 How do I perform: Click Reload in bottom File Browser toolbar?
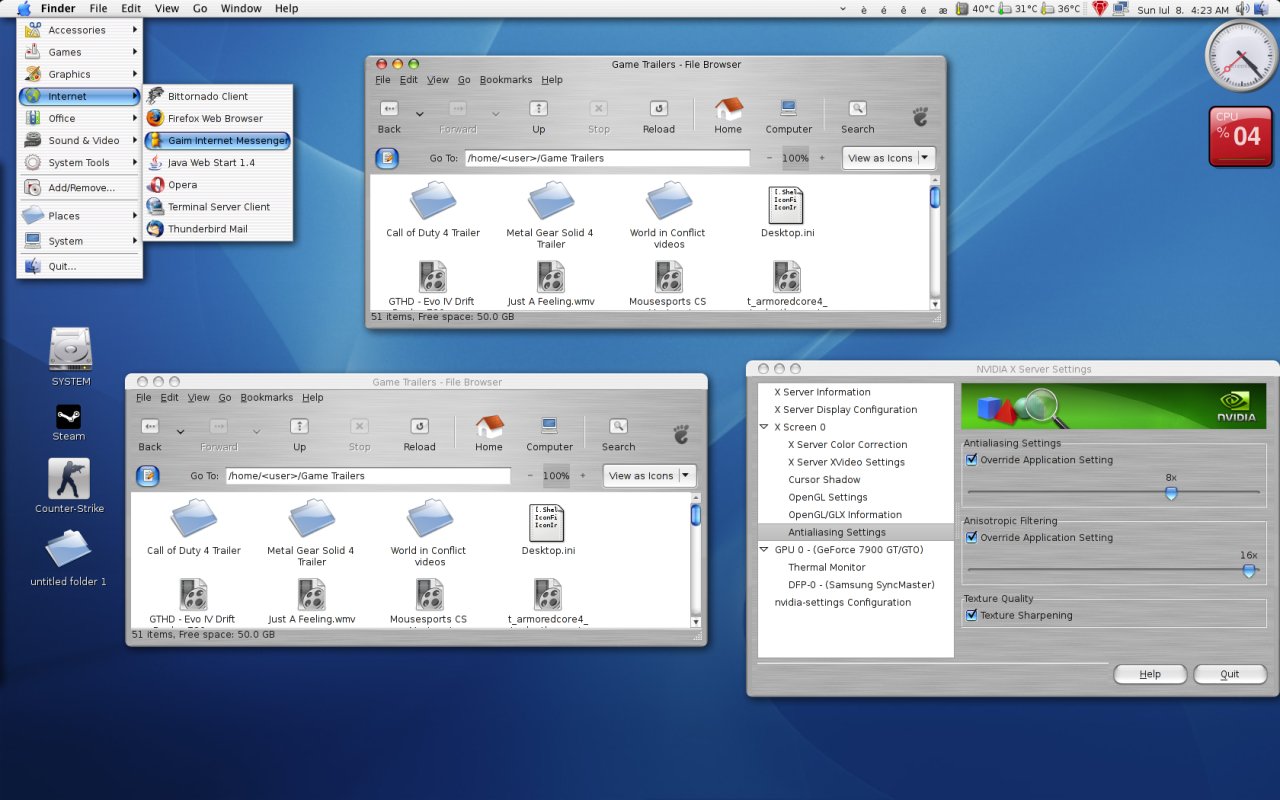pyautogui.click(x=419, y=434)
